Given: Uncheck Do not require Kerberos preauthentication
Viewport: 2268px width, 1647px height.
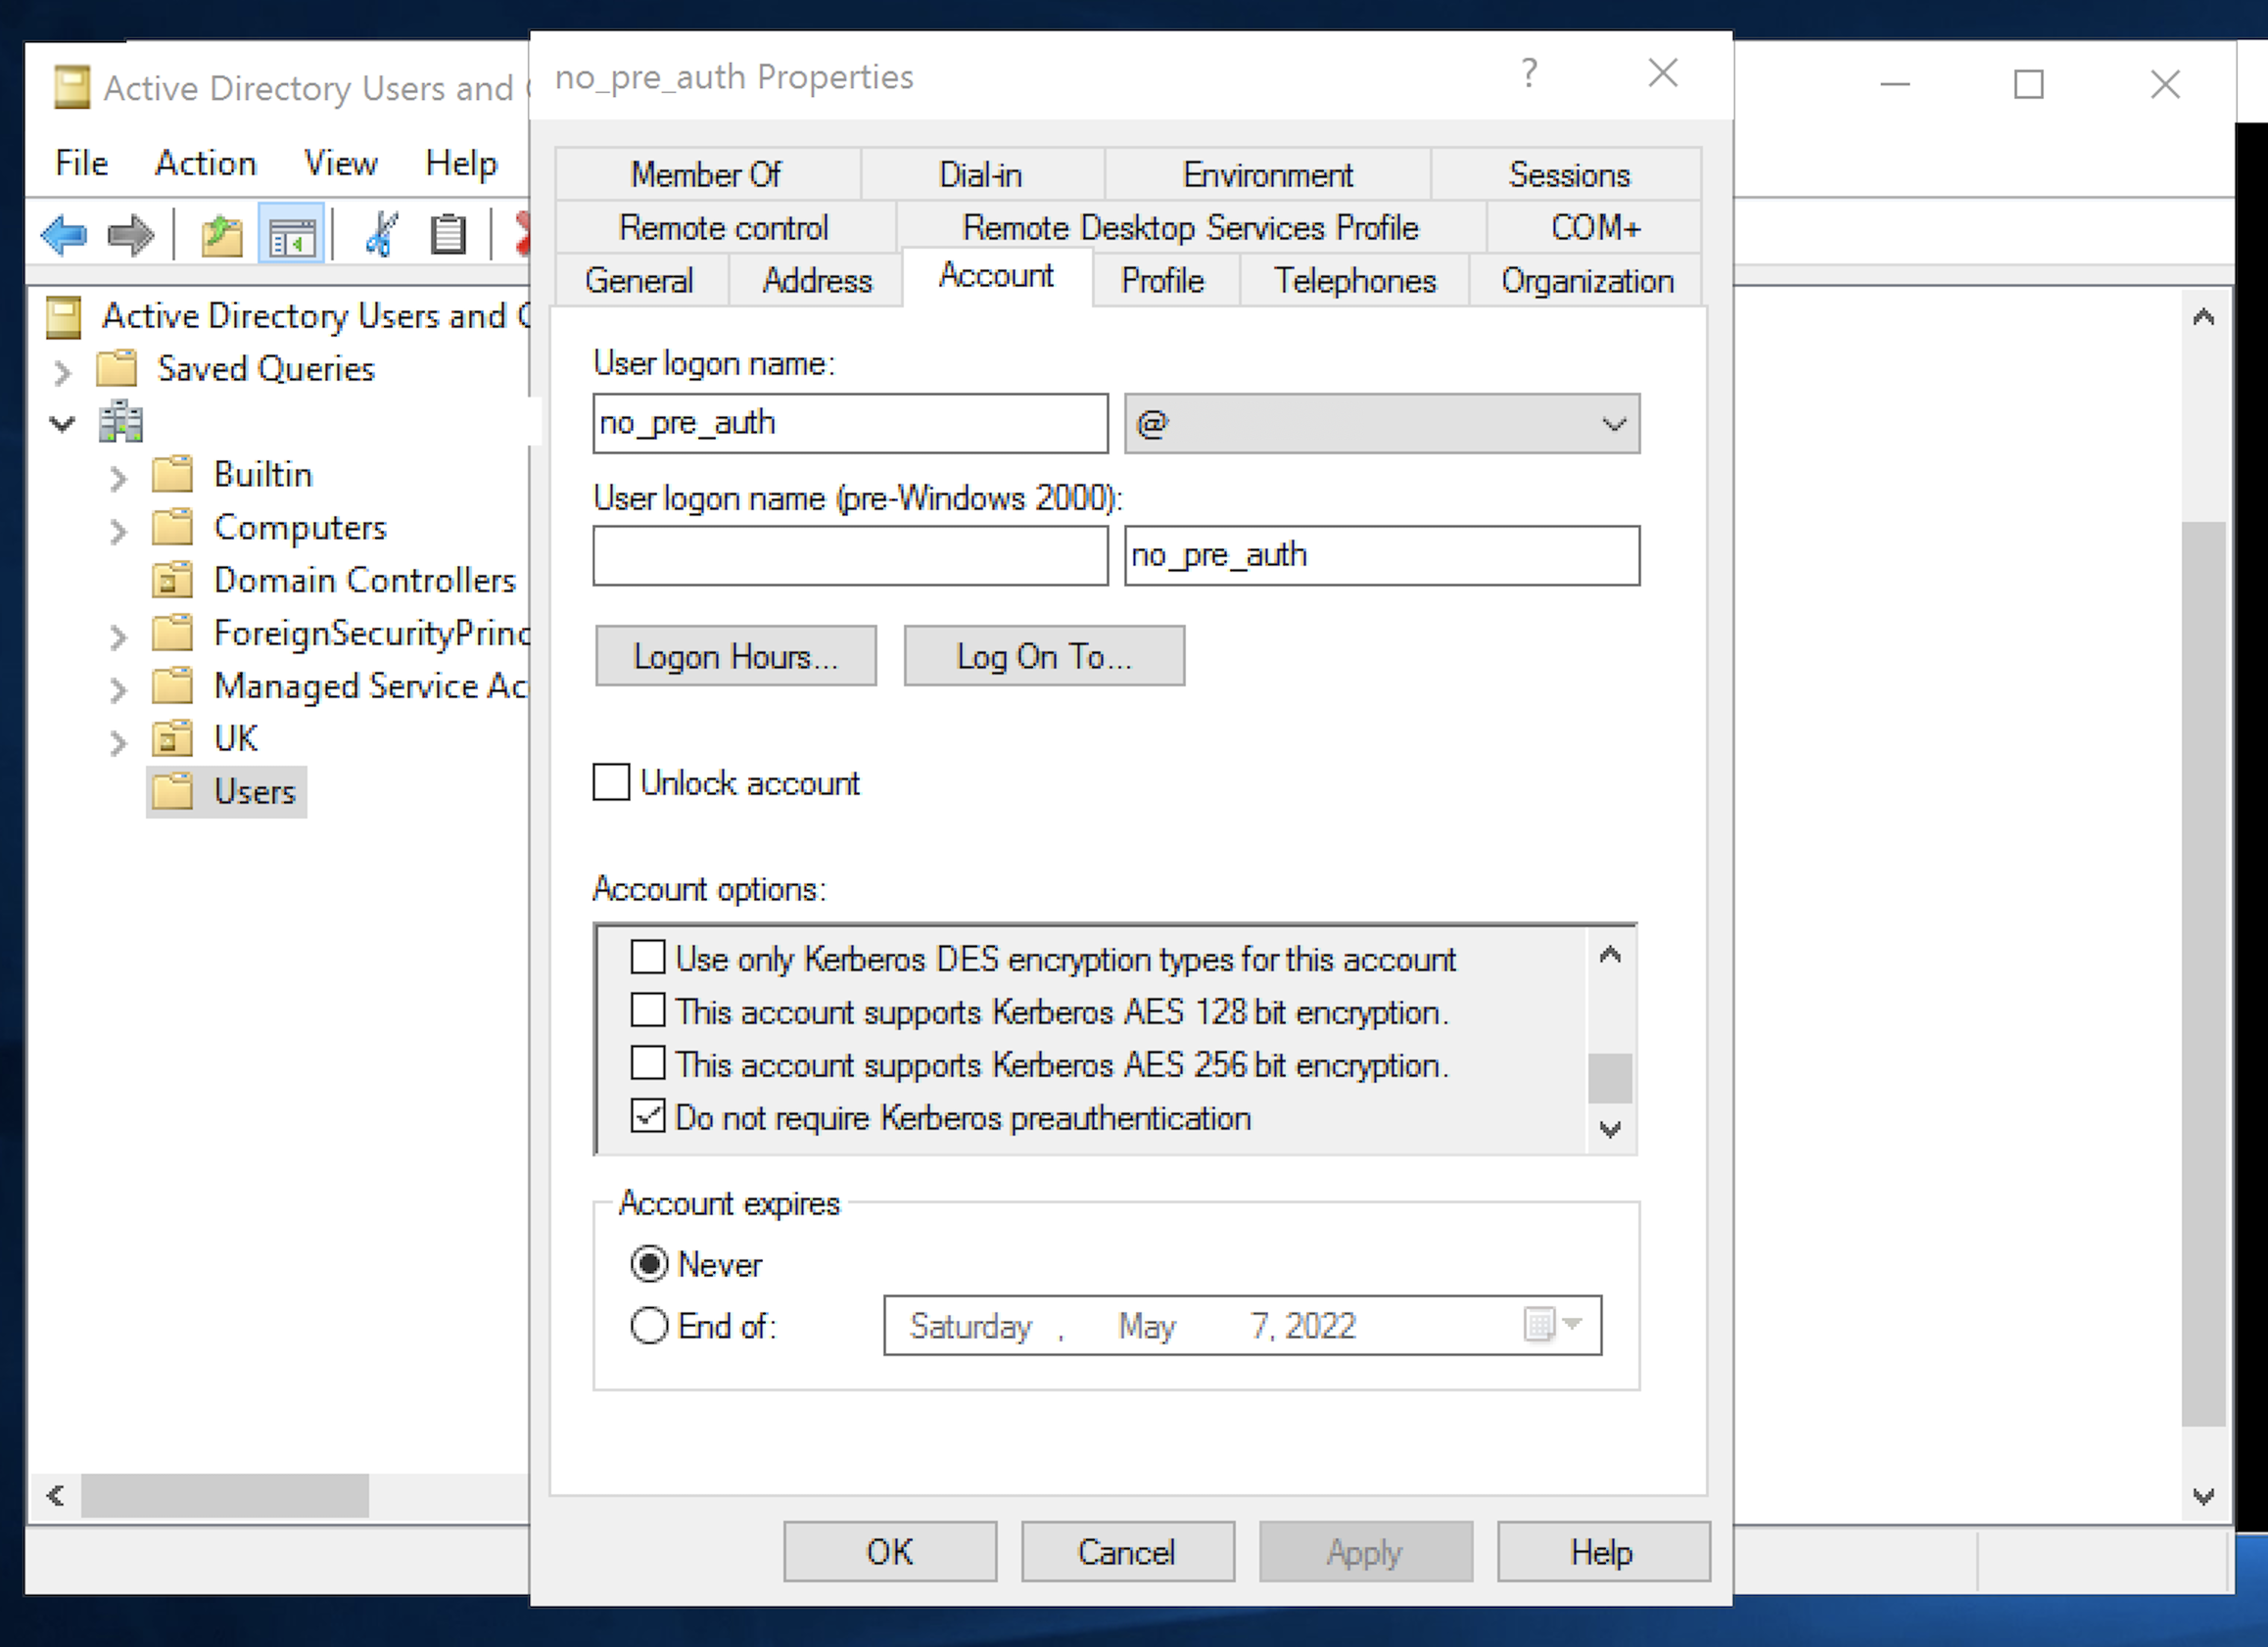Looking at the screenshot, I should tap(648, 1117).
